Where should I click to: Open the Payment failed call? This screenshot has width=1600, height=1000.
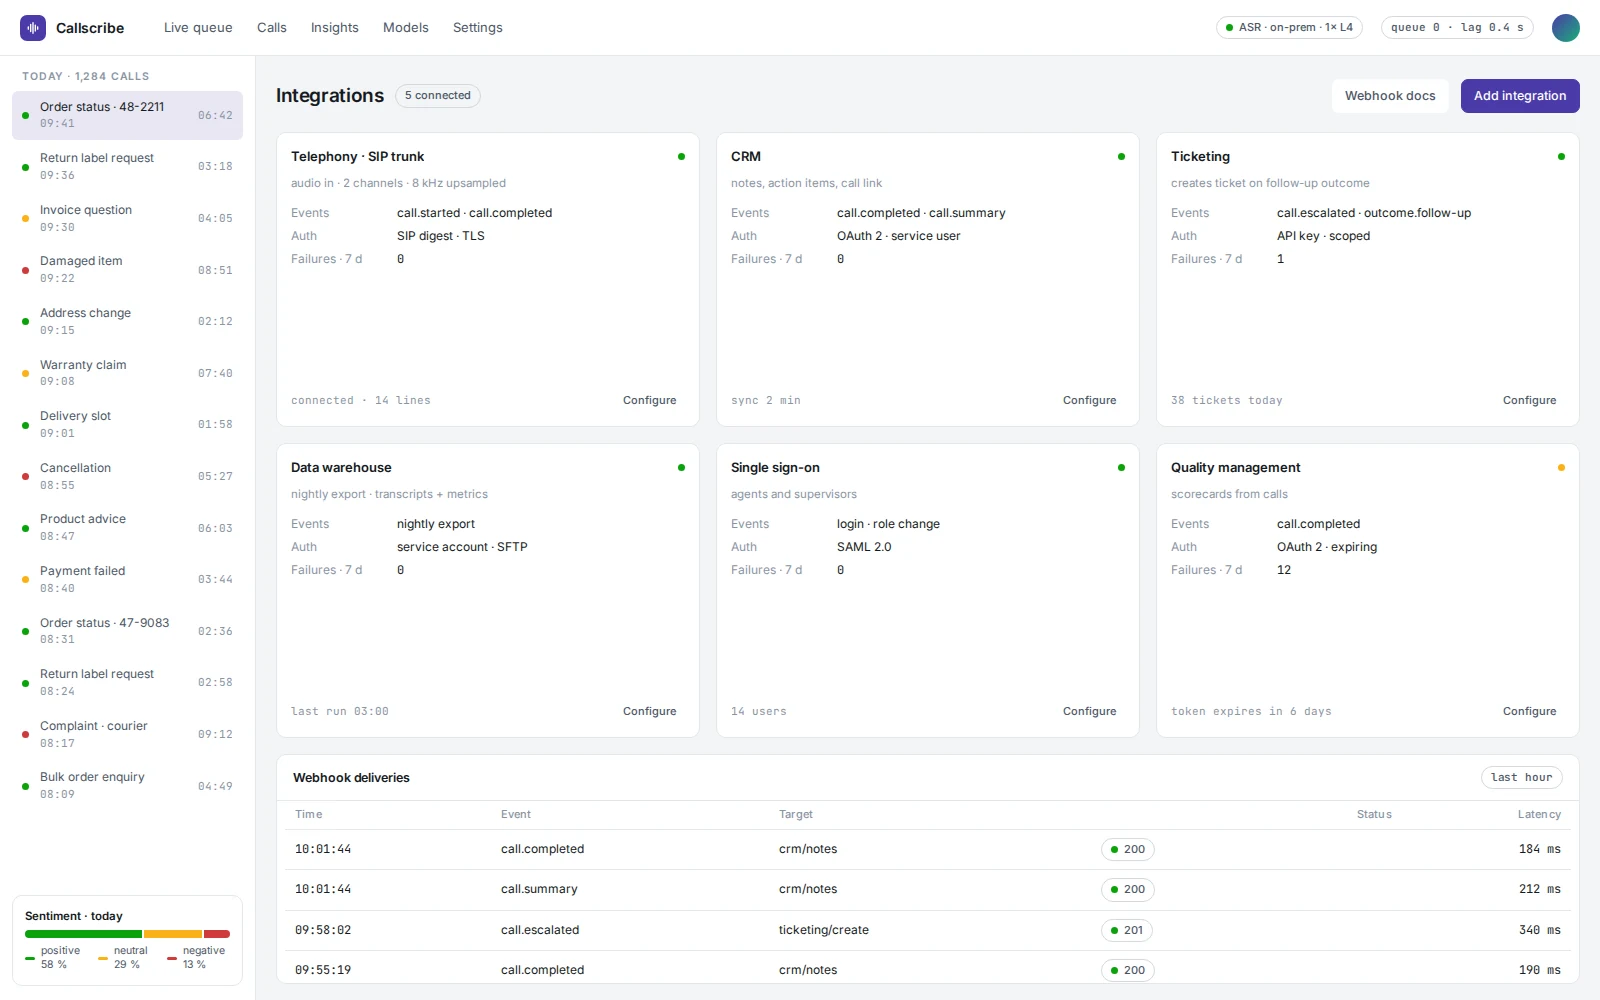coord(127,579)
